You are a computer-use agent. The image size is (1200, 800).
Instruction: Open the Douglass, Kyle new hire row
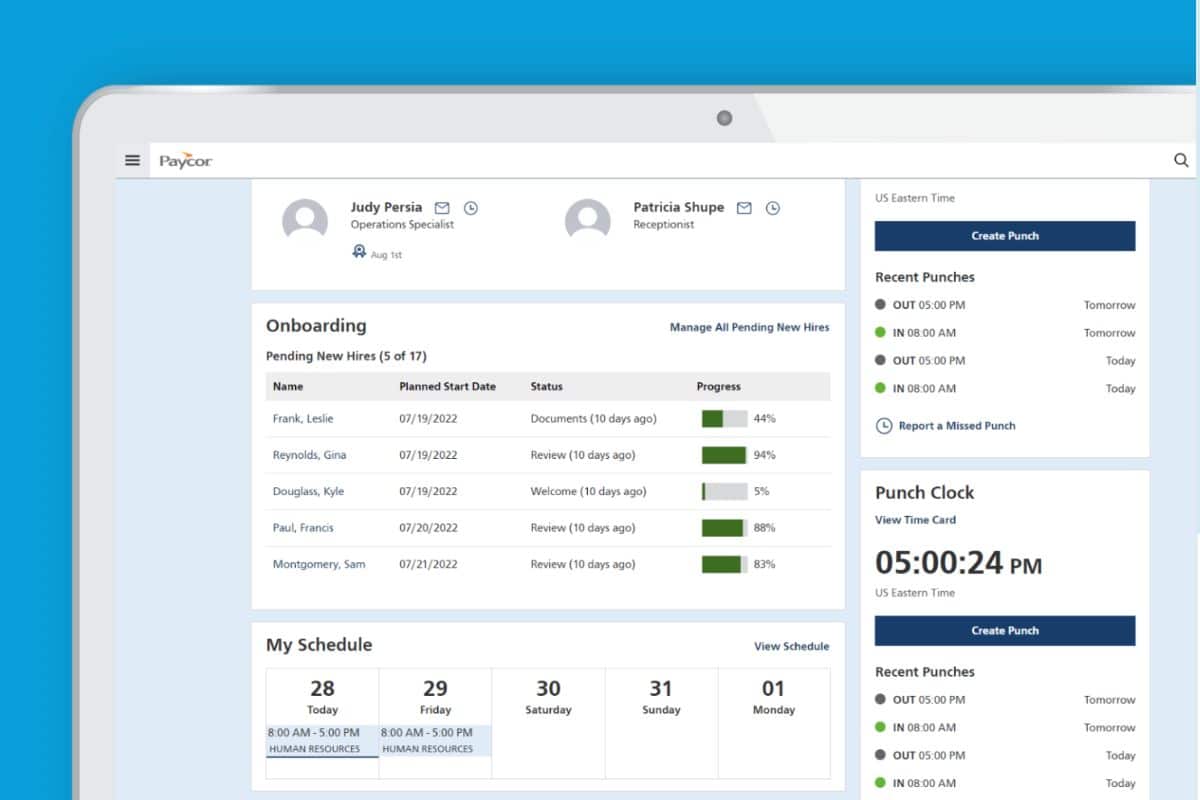(548, 492)
